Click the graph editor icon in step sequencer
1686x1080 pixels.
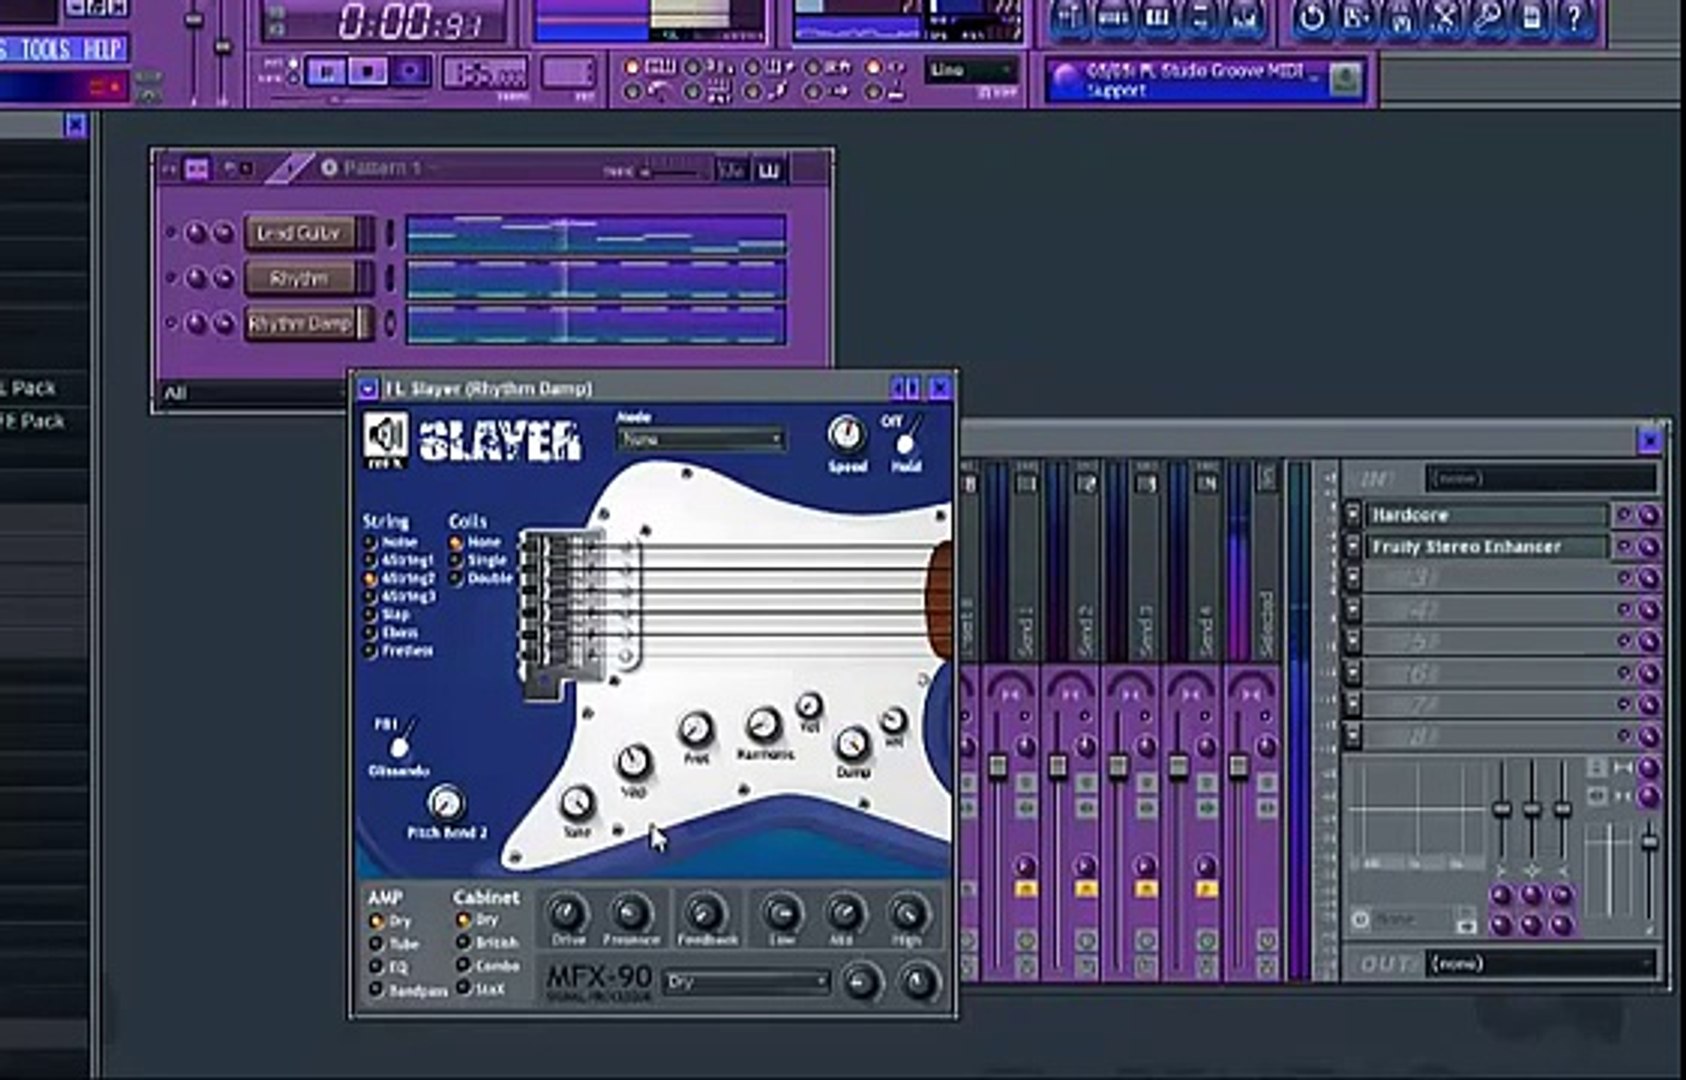(x=732, y=171)
